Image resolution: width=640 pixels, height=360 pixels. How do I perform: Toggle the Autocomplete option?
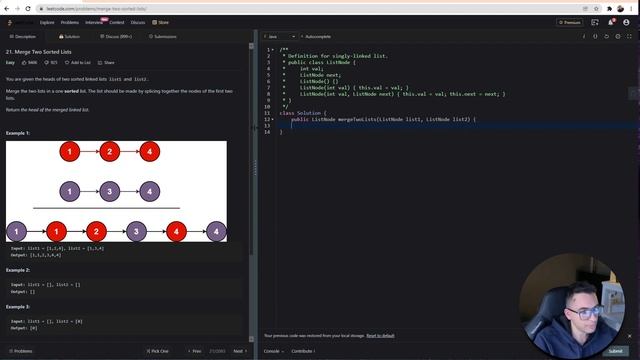pos(316,36)
